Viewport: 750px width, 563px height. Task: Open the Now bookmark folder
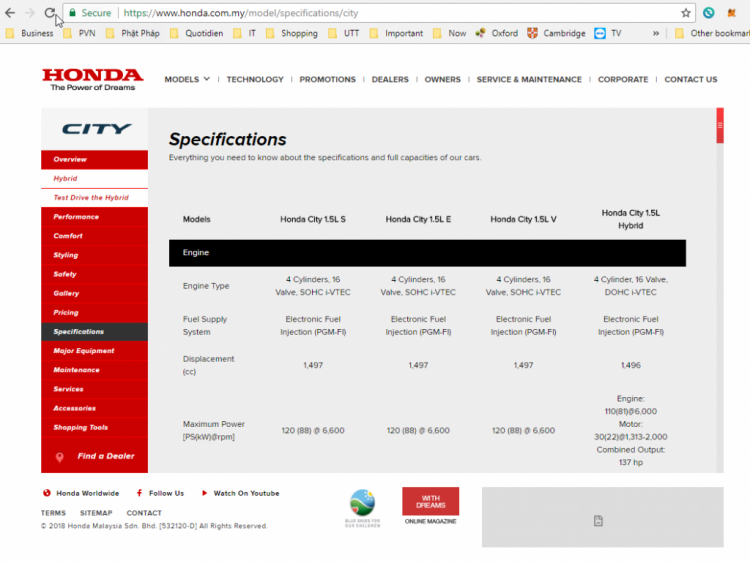[449, 33]
